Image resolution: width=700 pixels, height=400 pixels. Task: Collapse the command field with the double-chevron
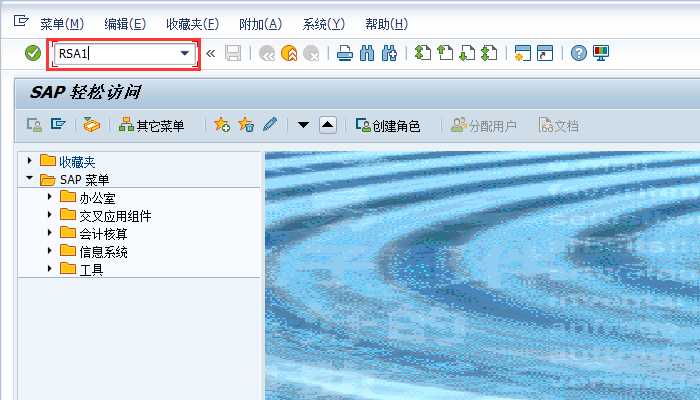pyautogui.click(x=211, y=54)
